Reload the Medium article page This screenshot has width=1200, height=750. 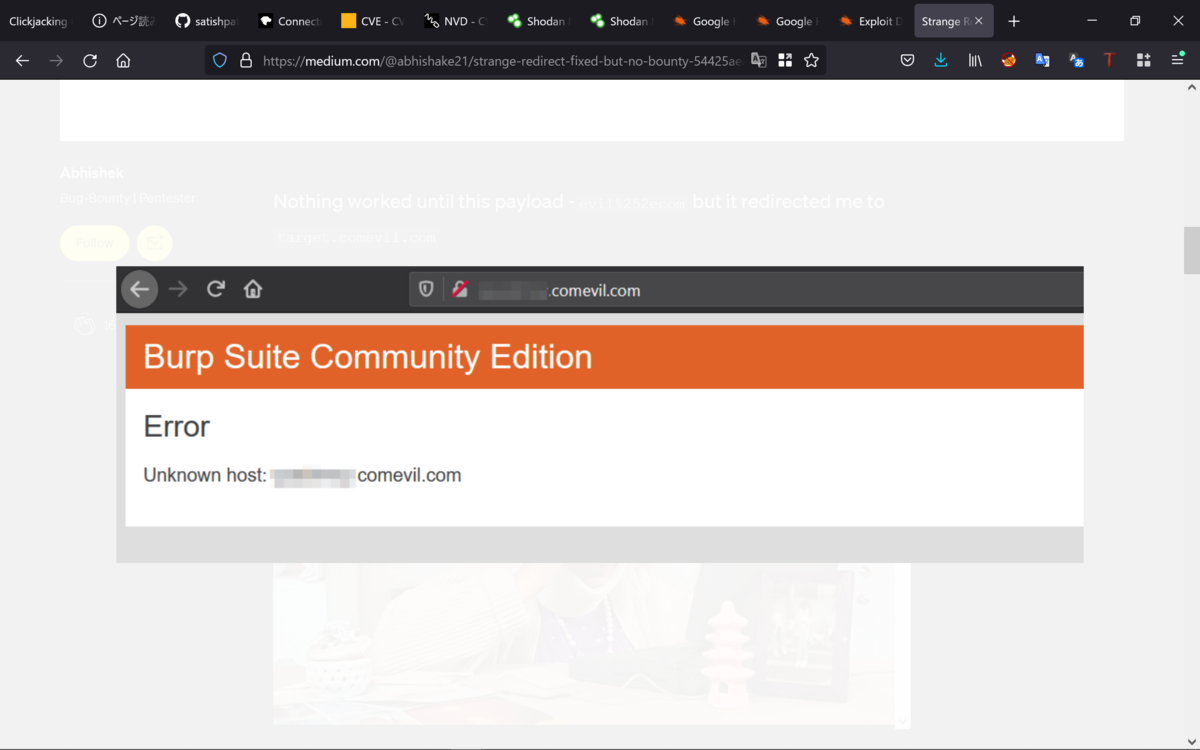point(90,61)
